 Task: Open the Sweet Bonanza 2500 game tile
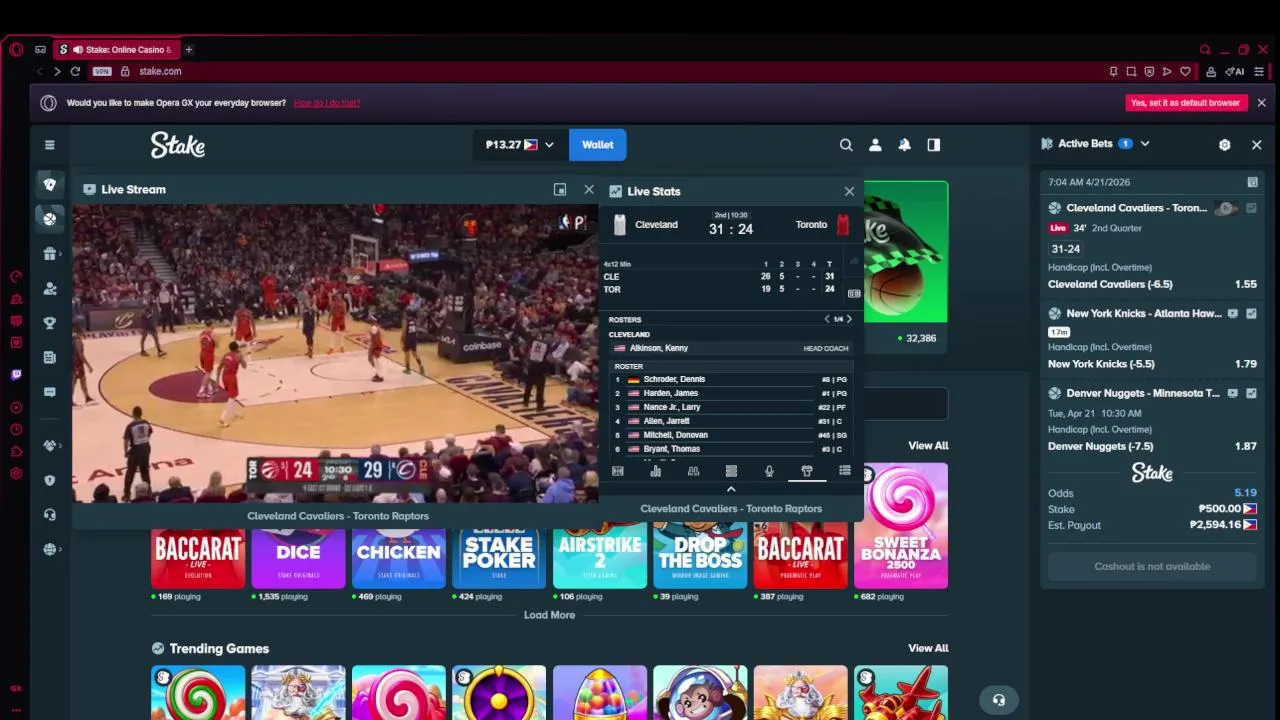click(x=901, y=526)
